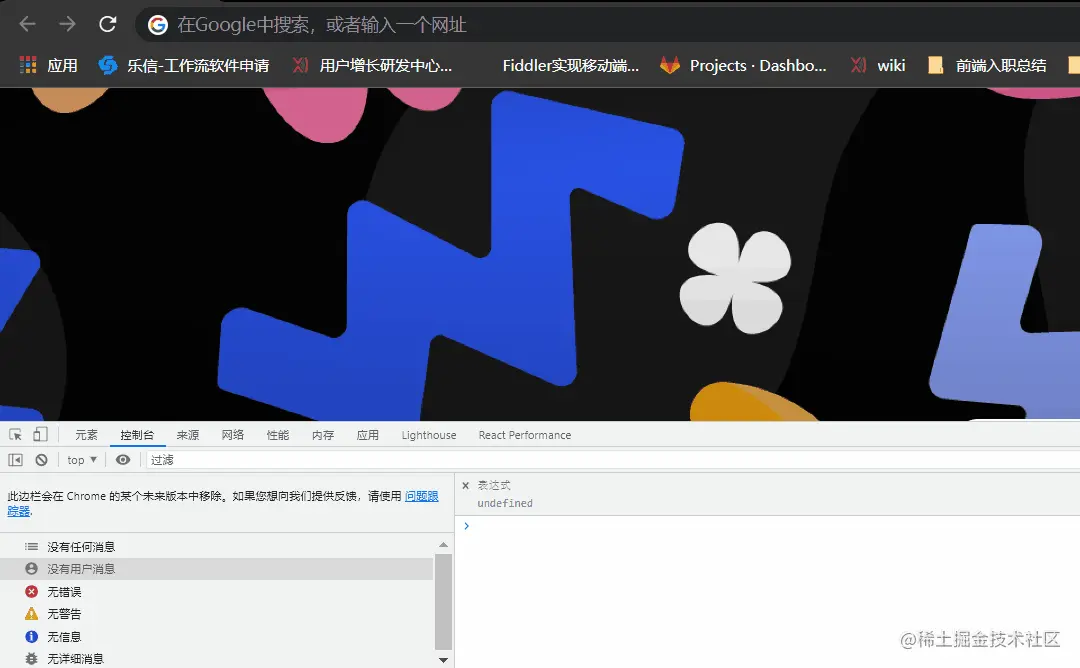1080x668 pixels.
Task: Toggle the device emulation toolbar
Action: pyautogui.click(x=38, y=433)
